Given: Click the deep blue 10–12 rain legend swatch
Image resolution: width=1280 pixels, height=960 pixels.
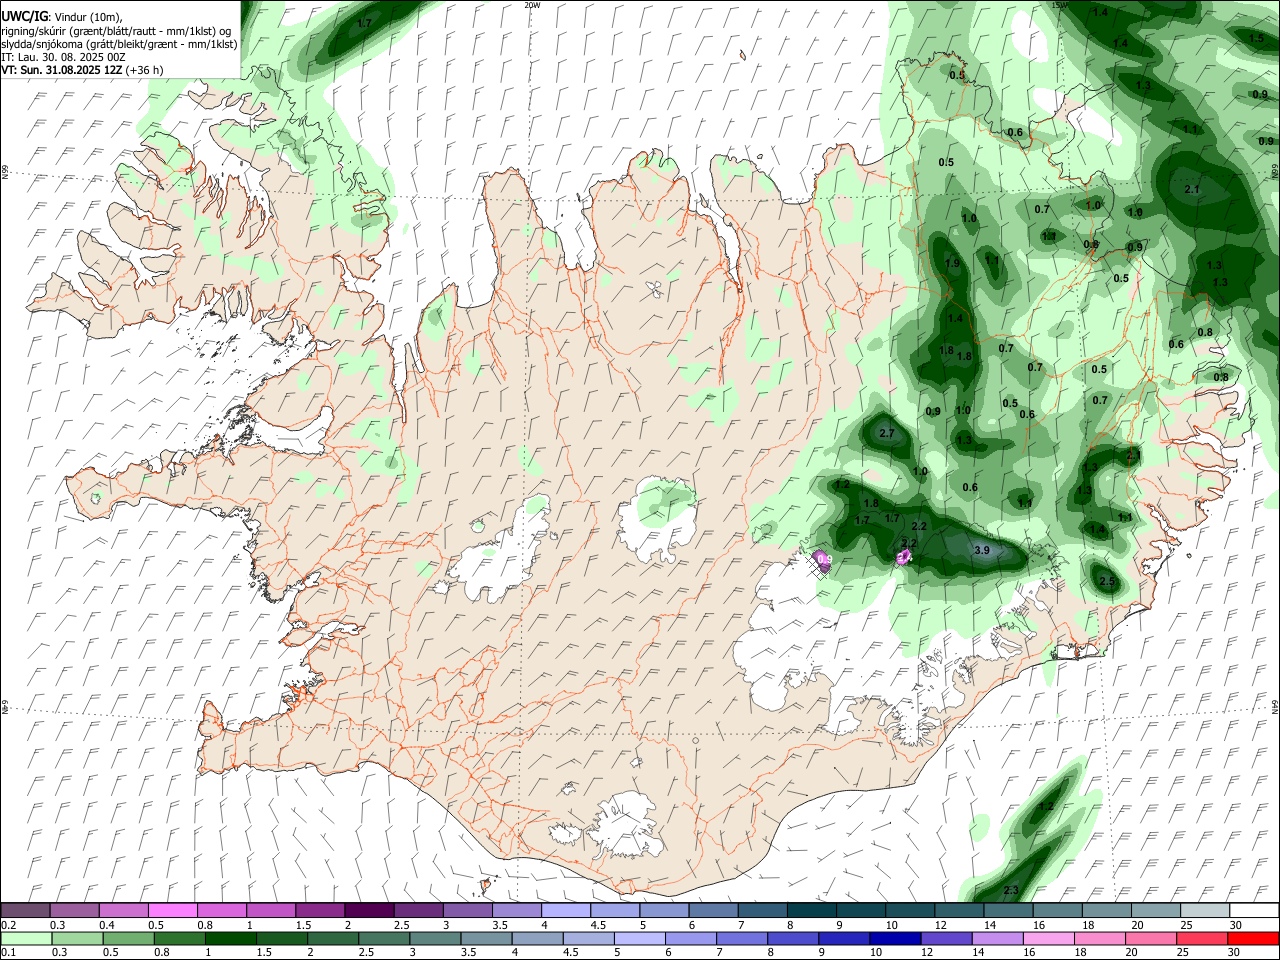Looking at the screenshot, I should tap(894, 939).
